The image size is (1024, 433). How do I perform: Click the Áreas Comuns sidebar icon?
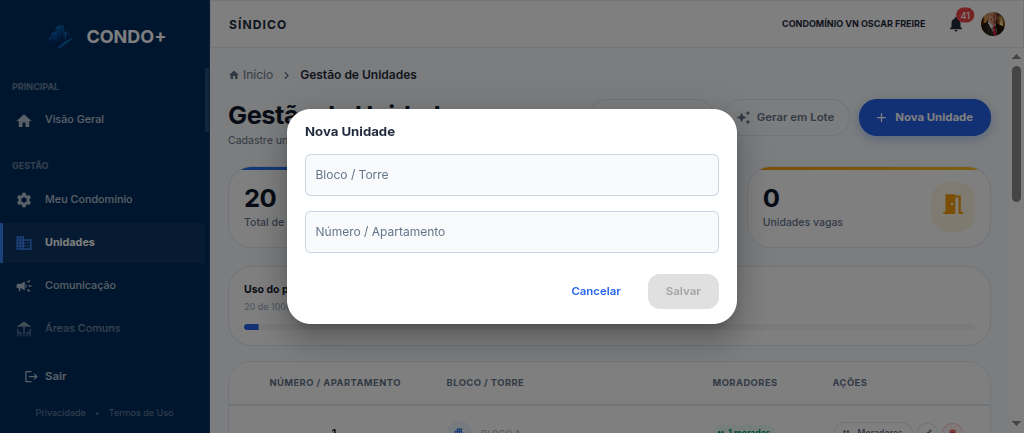point(24,329)
